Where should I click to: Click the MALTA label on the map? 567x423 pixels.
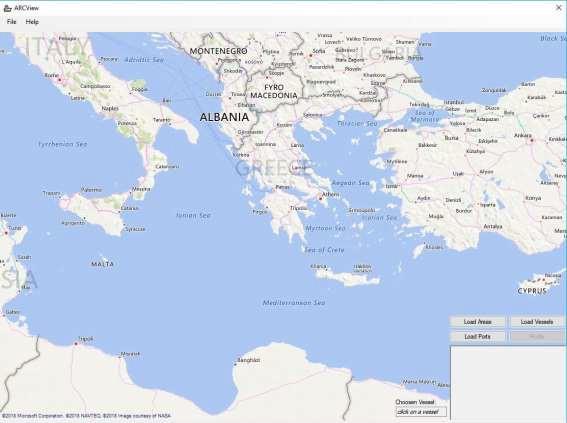tap(103, 264)
